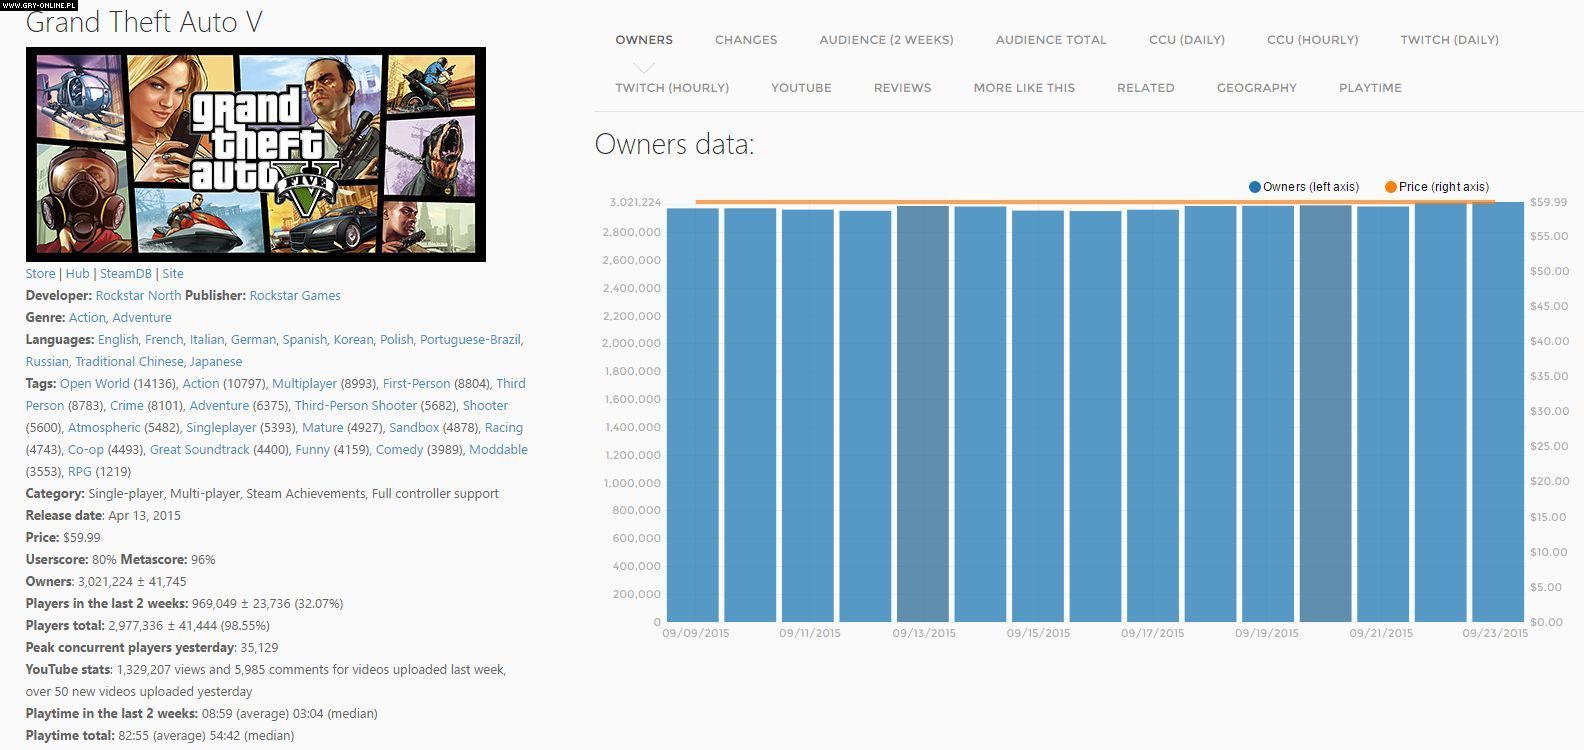Open the Store link
This screenshot has width=1584, height=750.
40,273
